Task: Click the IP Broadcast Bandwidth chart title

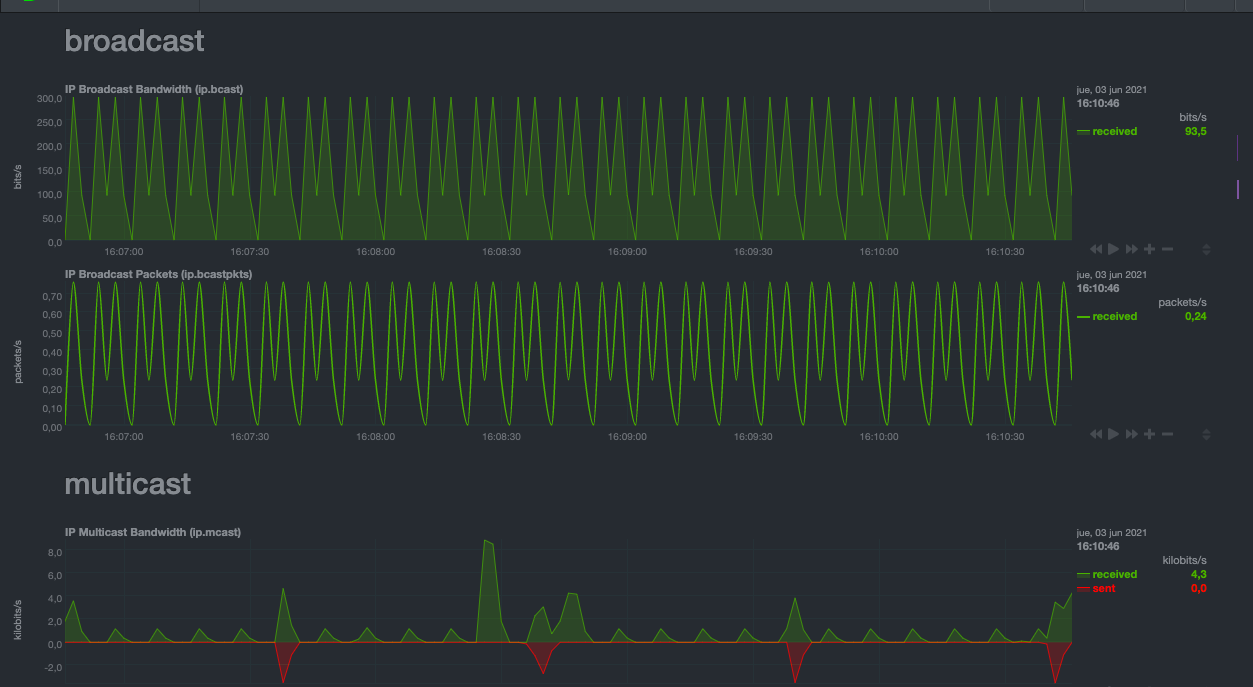Action: [x=154, y=89]
